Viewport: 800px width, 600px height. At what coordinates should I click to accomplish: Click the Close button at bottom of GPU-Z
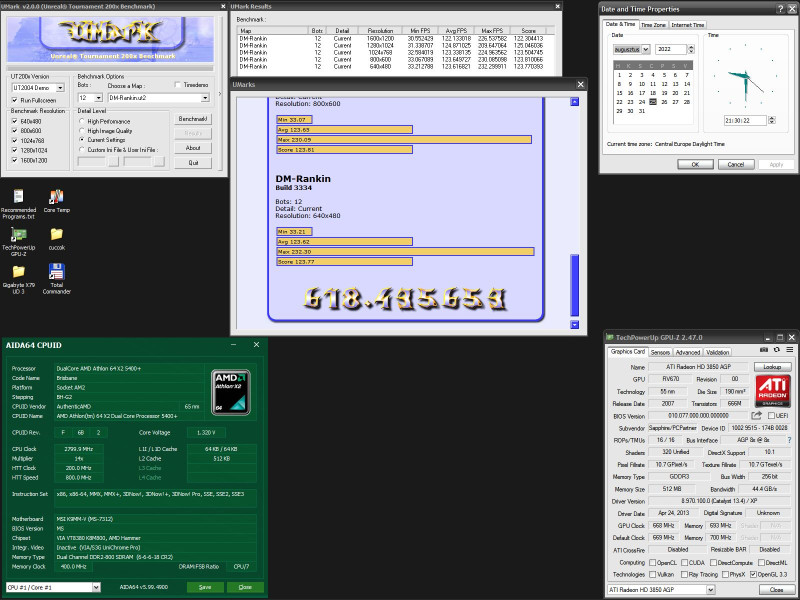(776, 590)
